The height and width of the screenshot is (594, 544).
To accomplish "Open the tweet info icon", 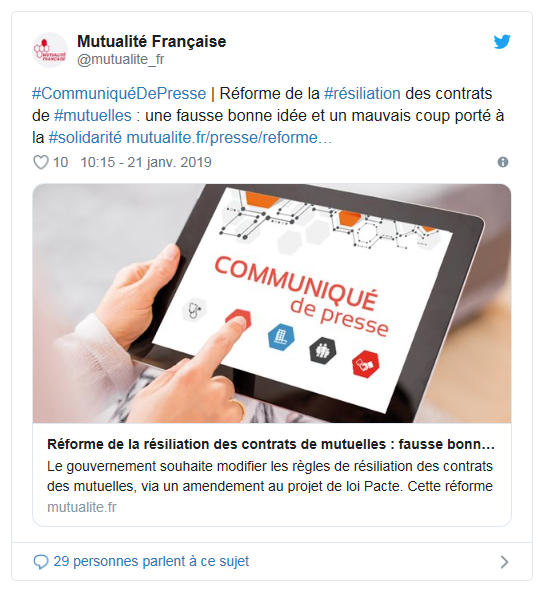I will pos(503,162).
